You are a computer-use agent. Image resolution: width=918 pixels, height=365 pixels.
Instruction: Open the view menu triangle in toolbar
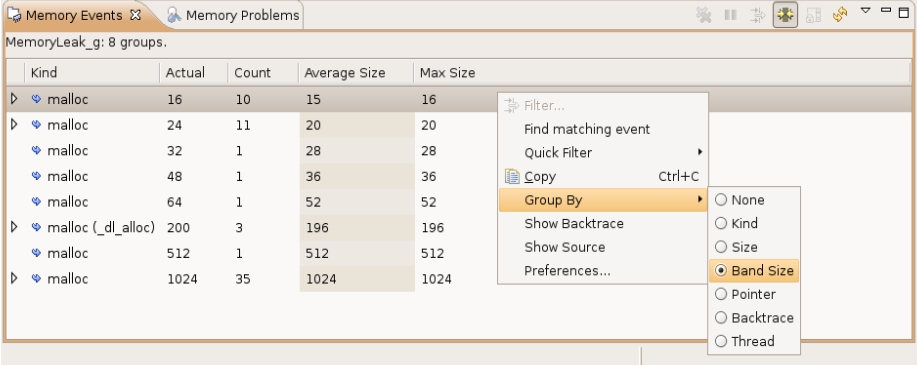click(866, 10)
